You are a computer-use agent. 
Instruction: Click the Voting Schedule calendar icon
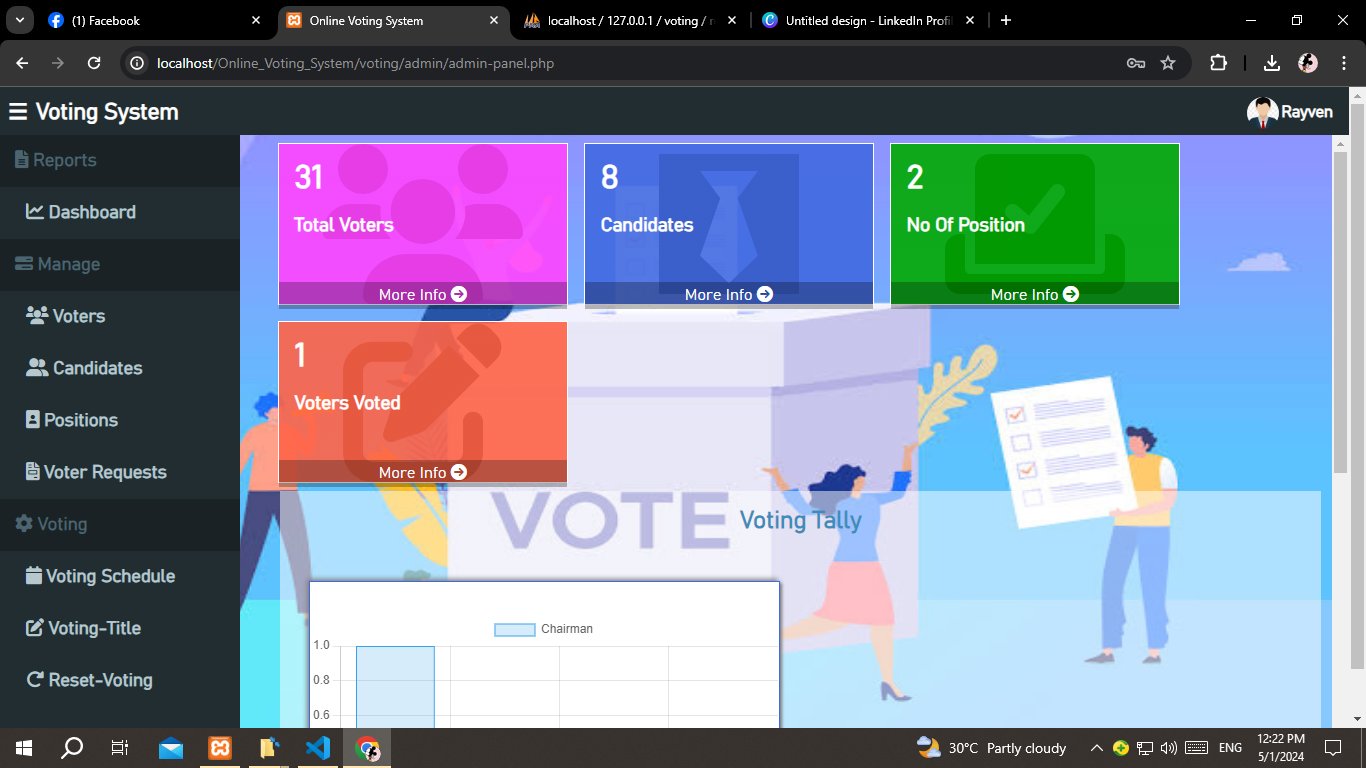[x=37, y=576]
